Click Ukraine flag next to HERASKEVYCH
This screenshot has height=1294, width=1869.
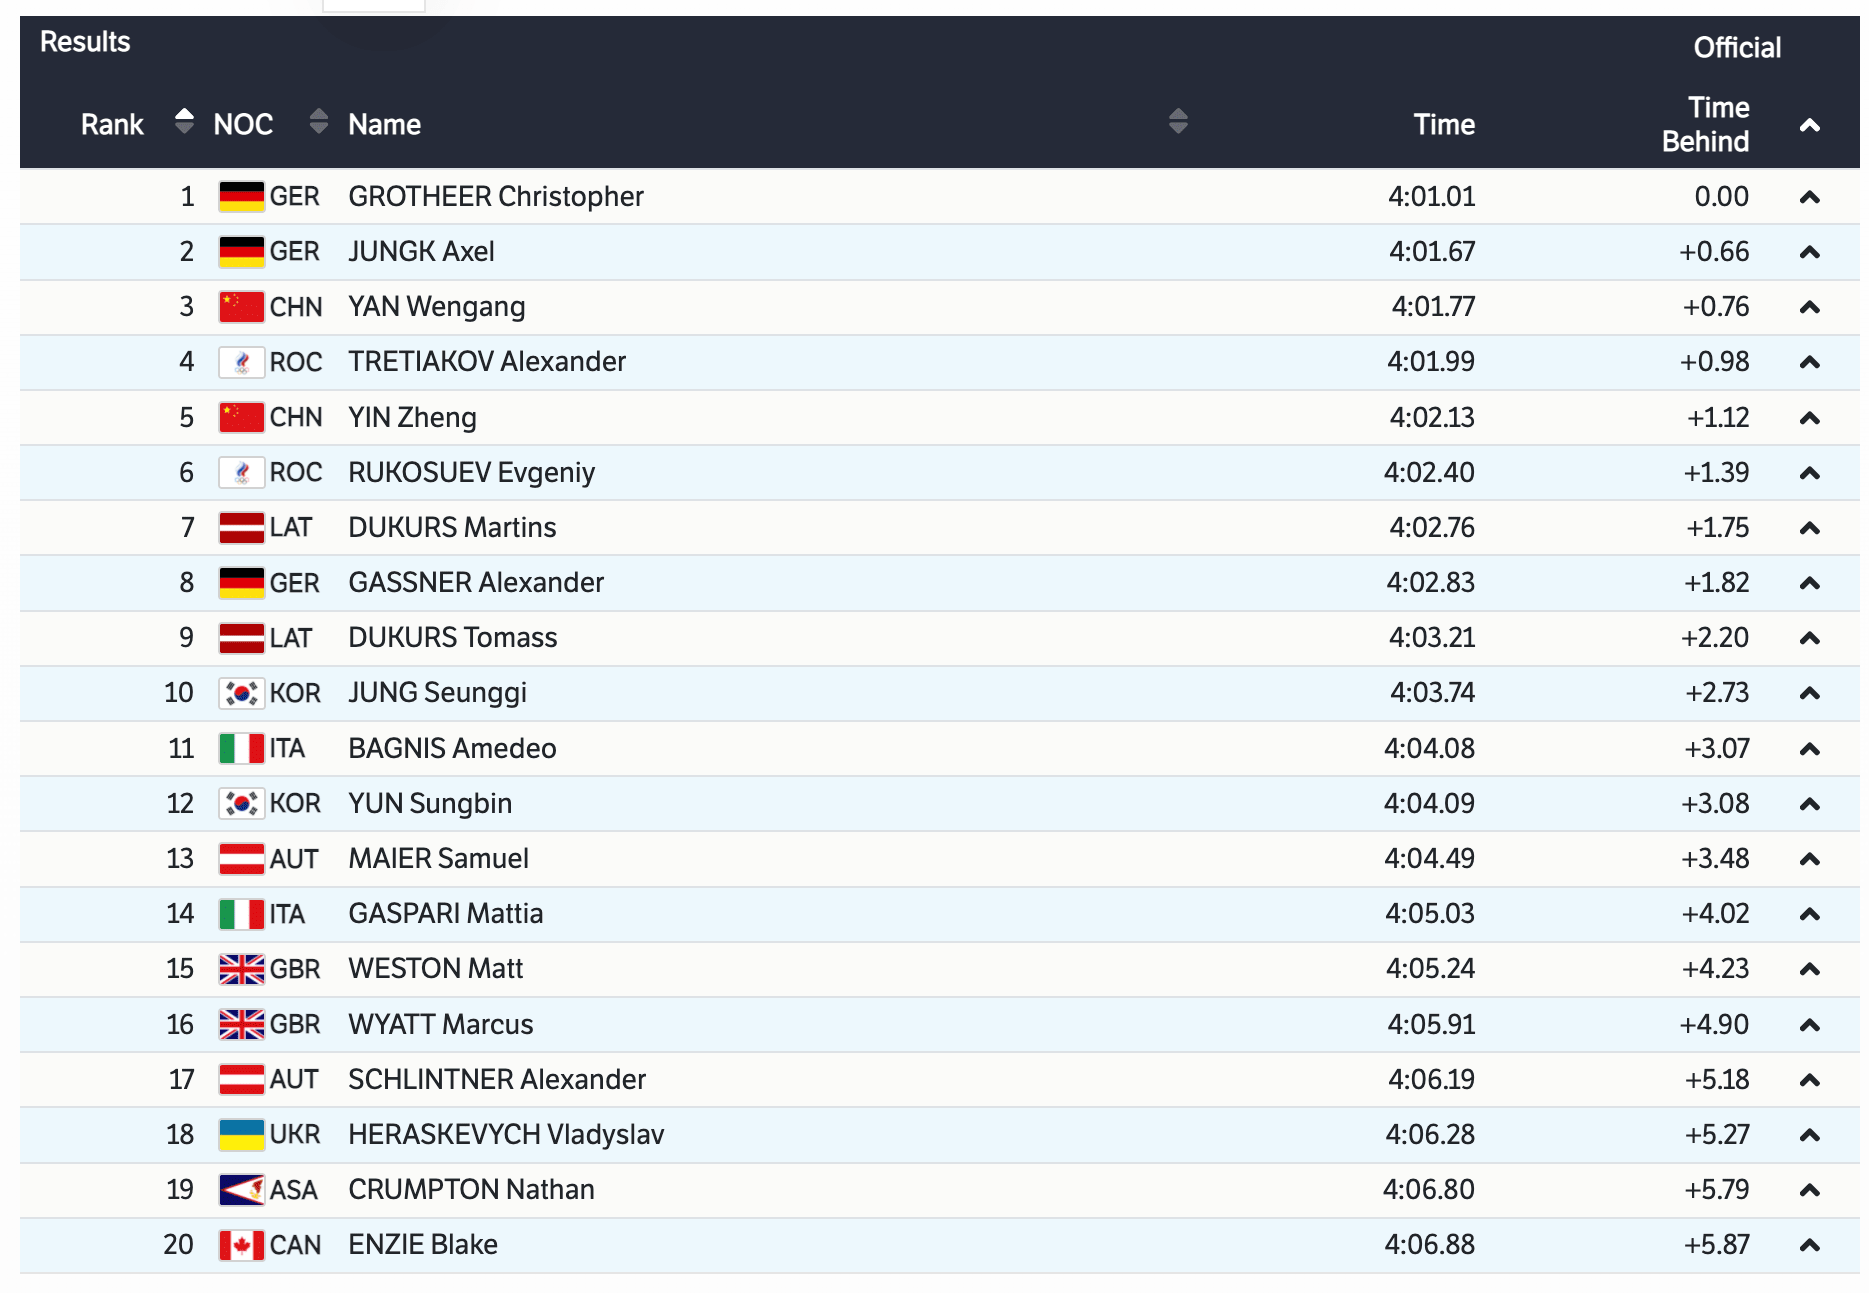tap(241, 1135)
